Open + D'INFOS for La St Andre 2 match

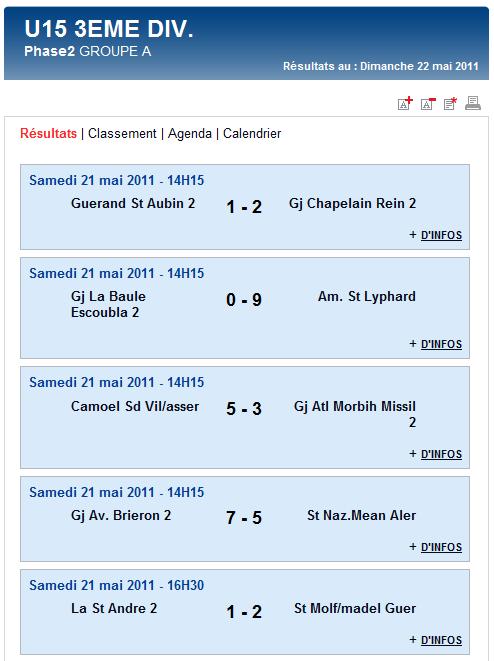click(436, 640)
